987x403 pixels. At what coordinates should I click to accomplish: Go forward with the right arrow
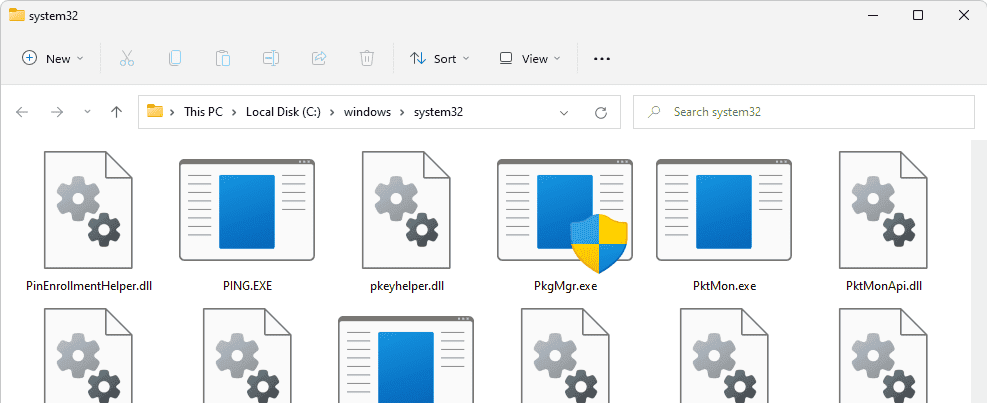(x=57, y=112)
